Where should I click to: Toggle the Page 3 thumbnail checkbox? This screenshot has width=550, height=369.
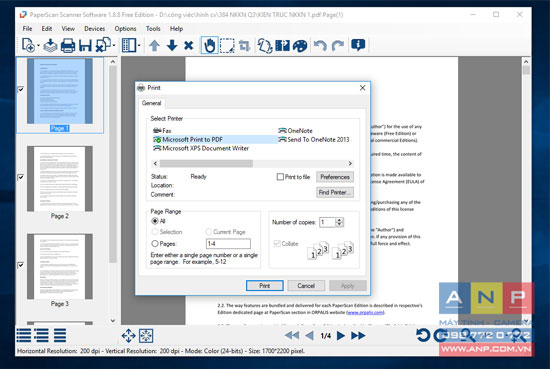click(21, 265)
